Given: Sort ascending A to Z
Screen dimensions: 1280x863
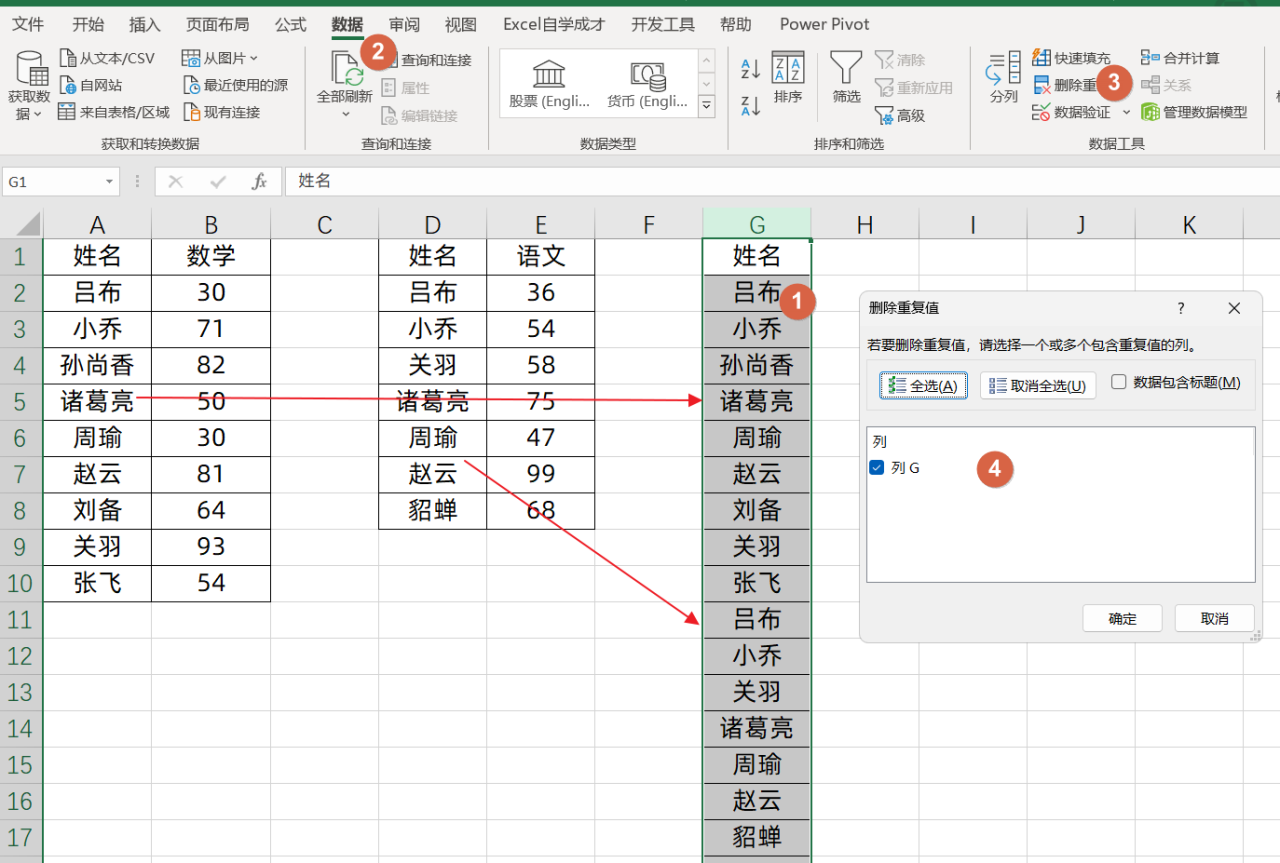Looking at the screenshot, I should pos(750,69).
